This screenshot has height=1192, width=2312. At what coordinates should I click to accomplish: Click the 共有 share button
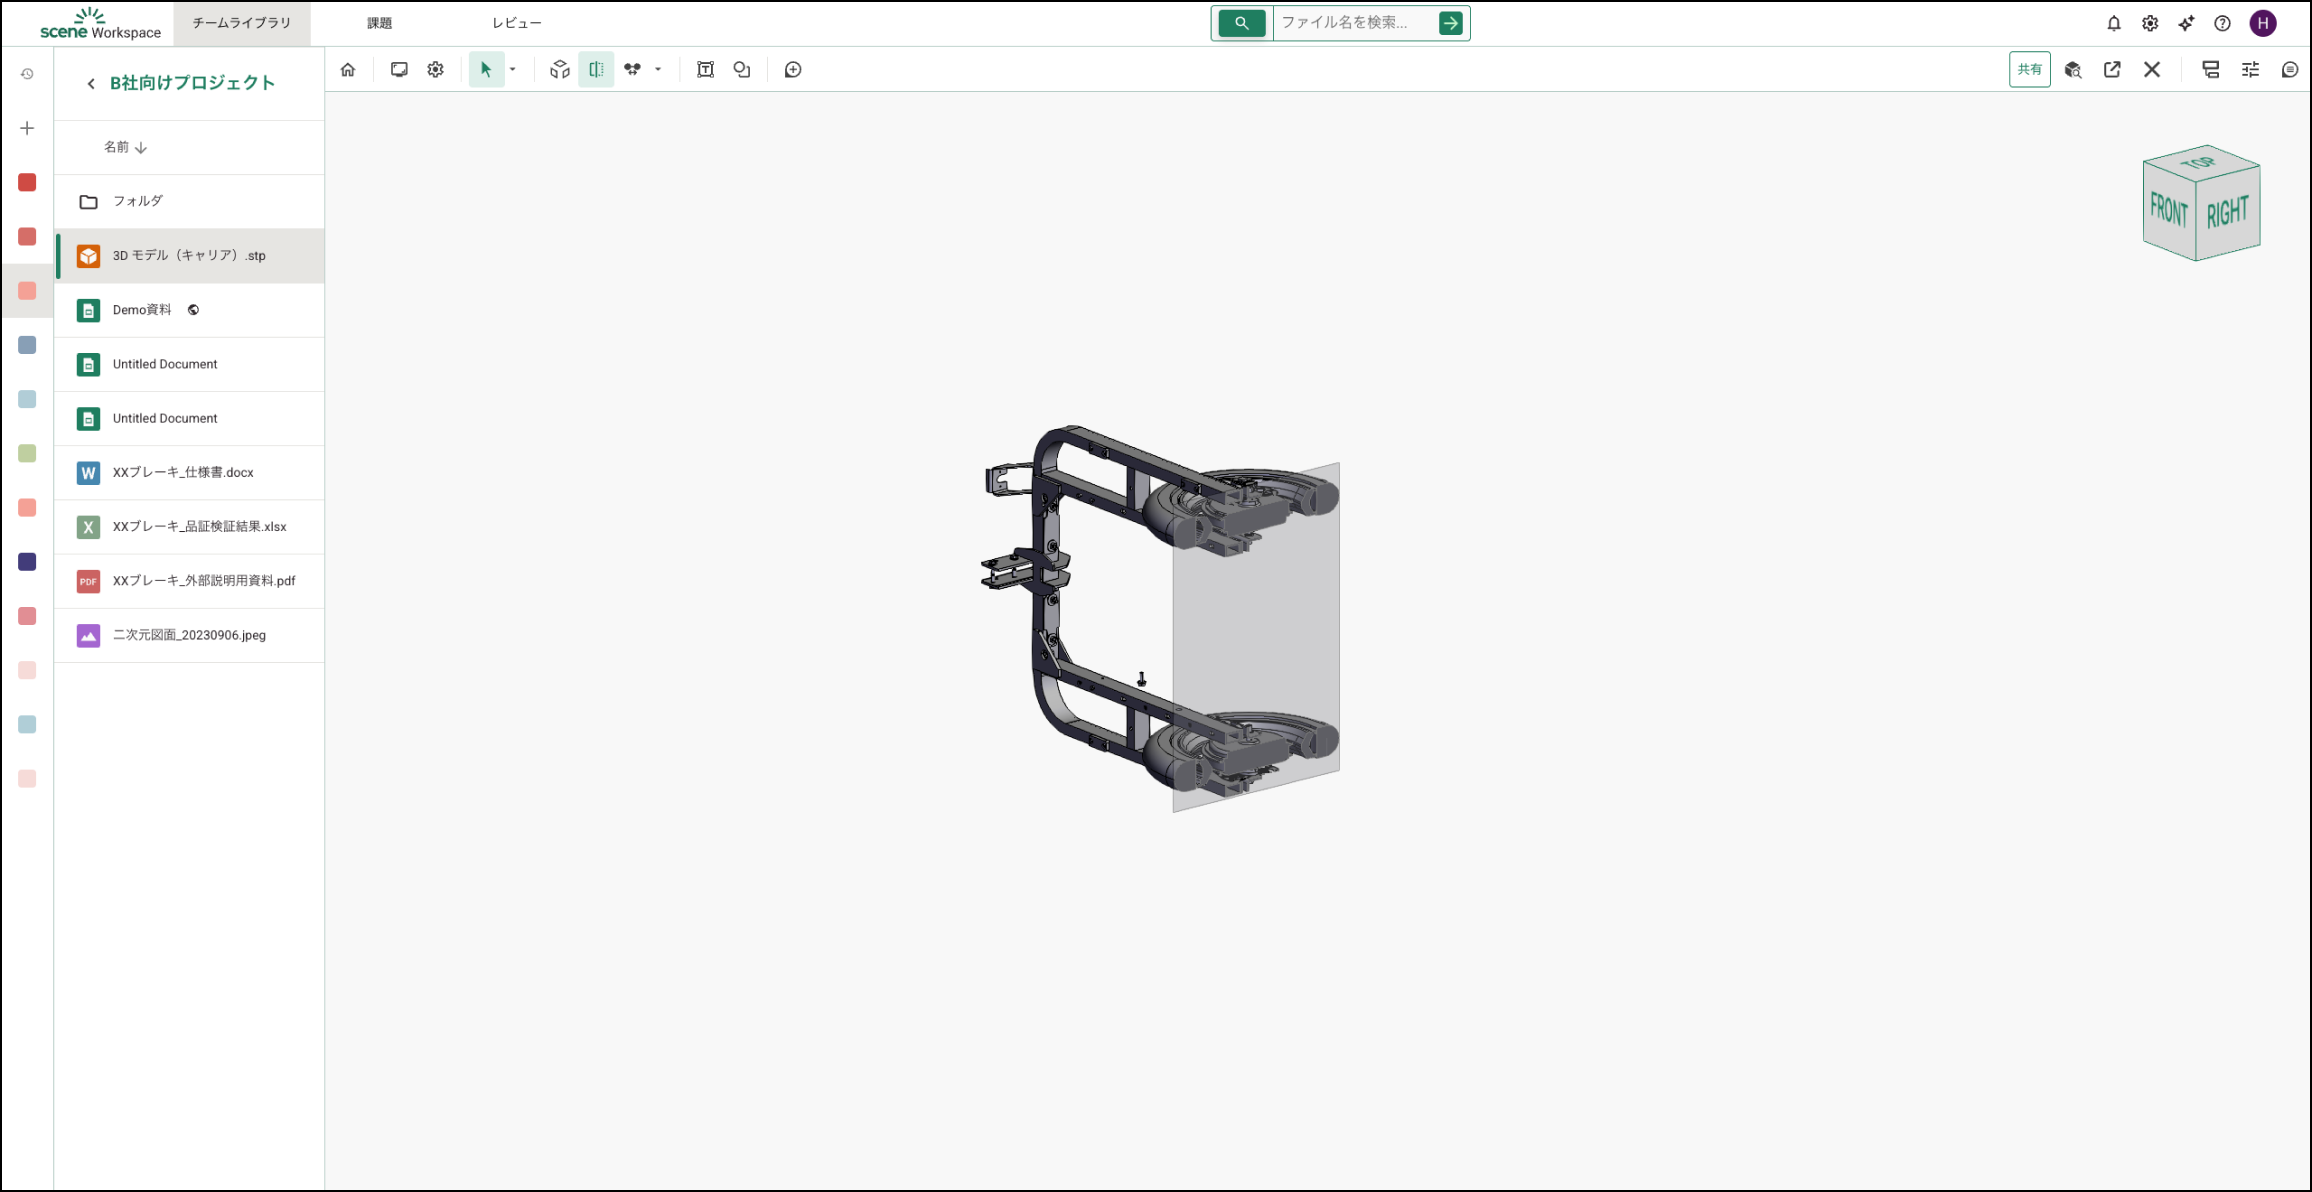[2029, 70]
